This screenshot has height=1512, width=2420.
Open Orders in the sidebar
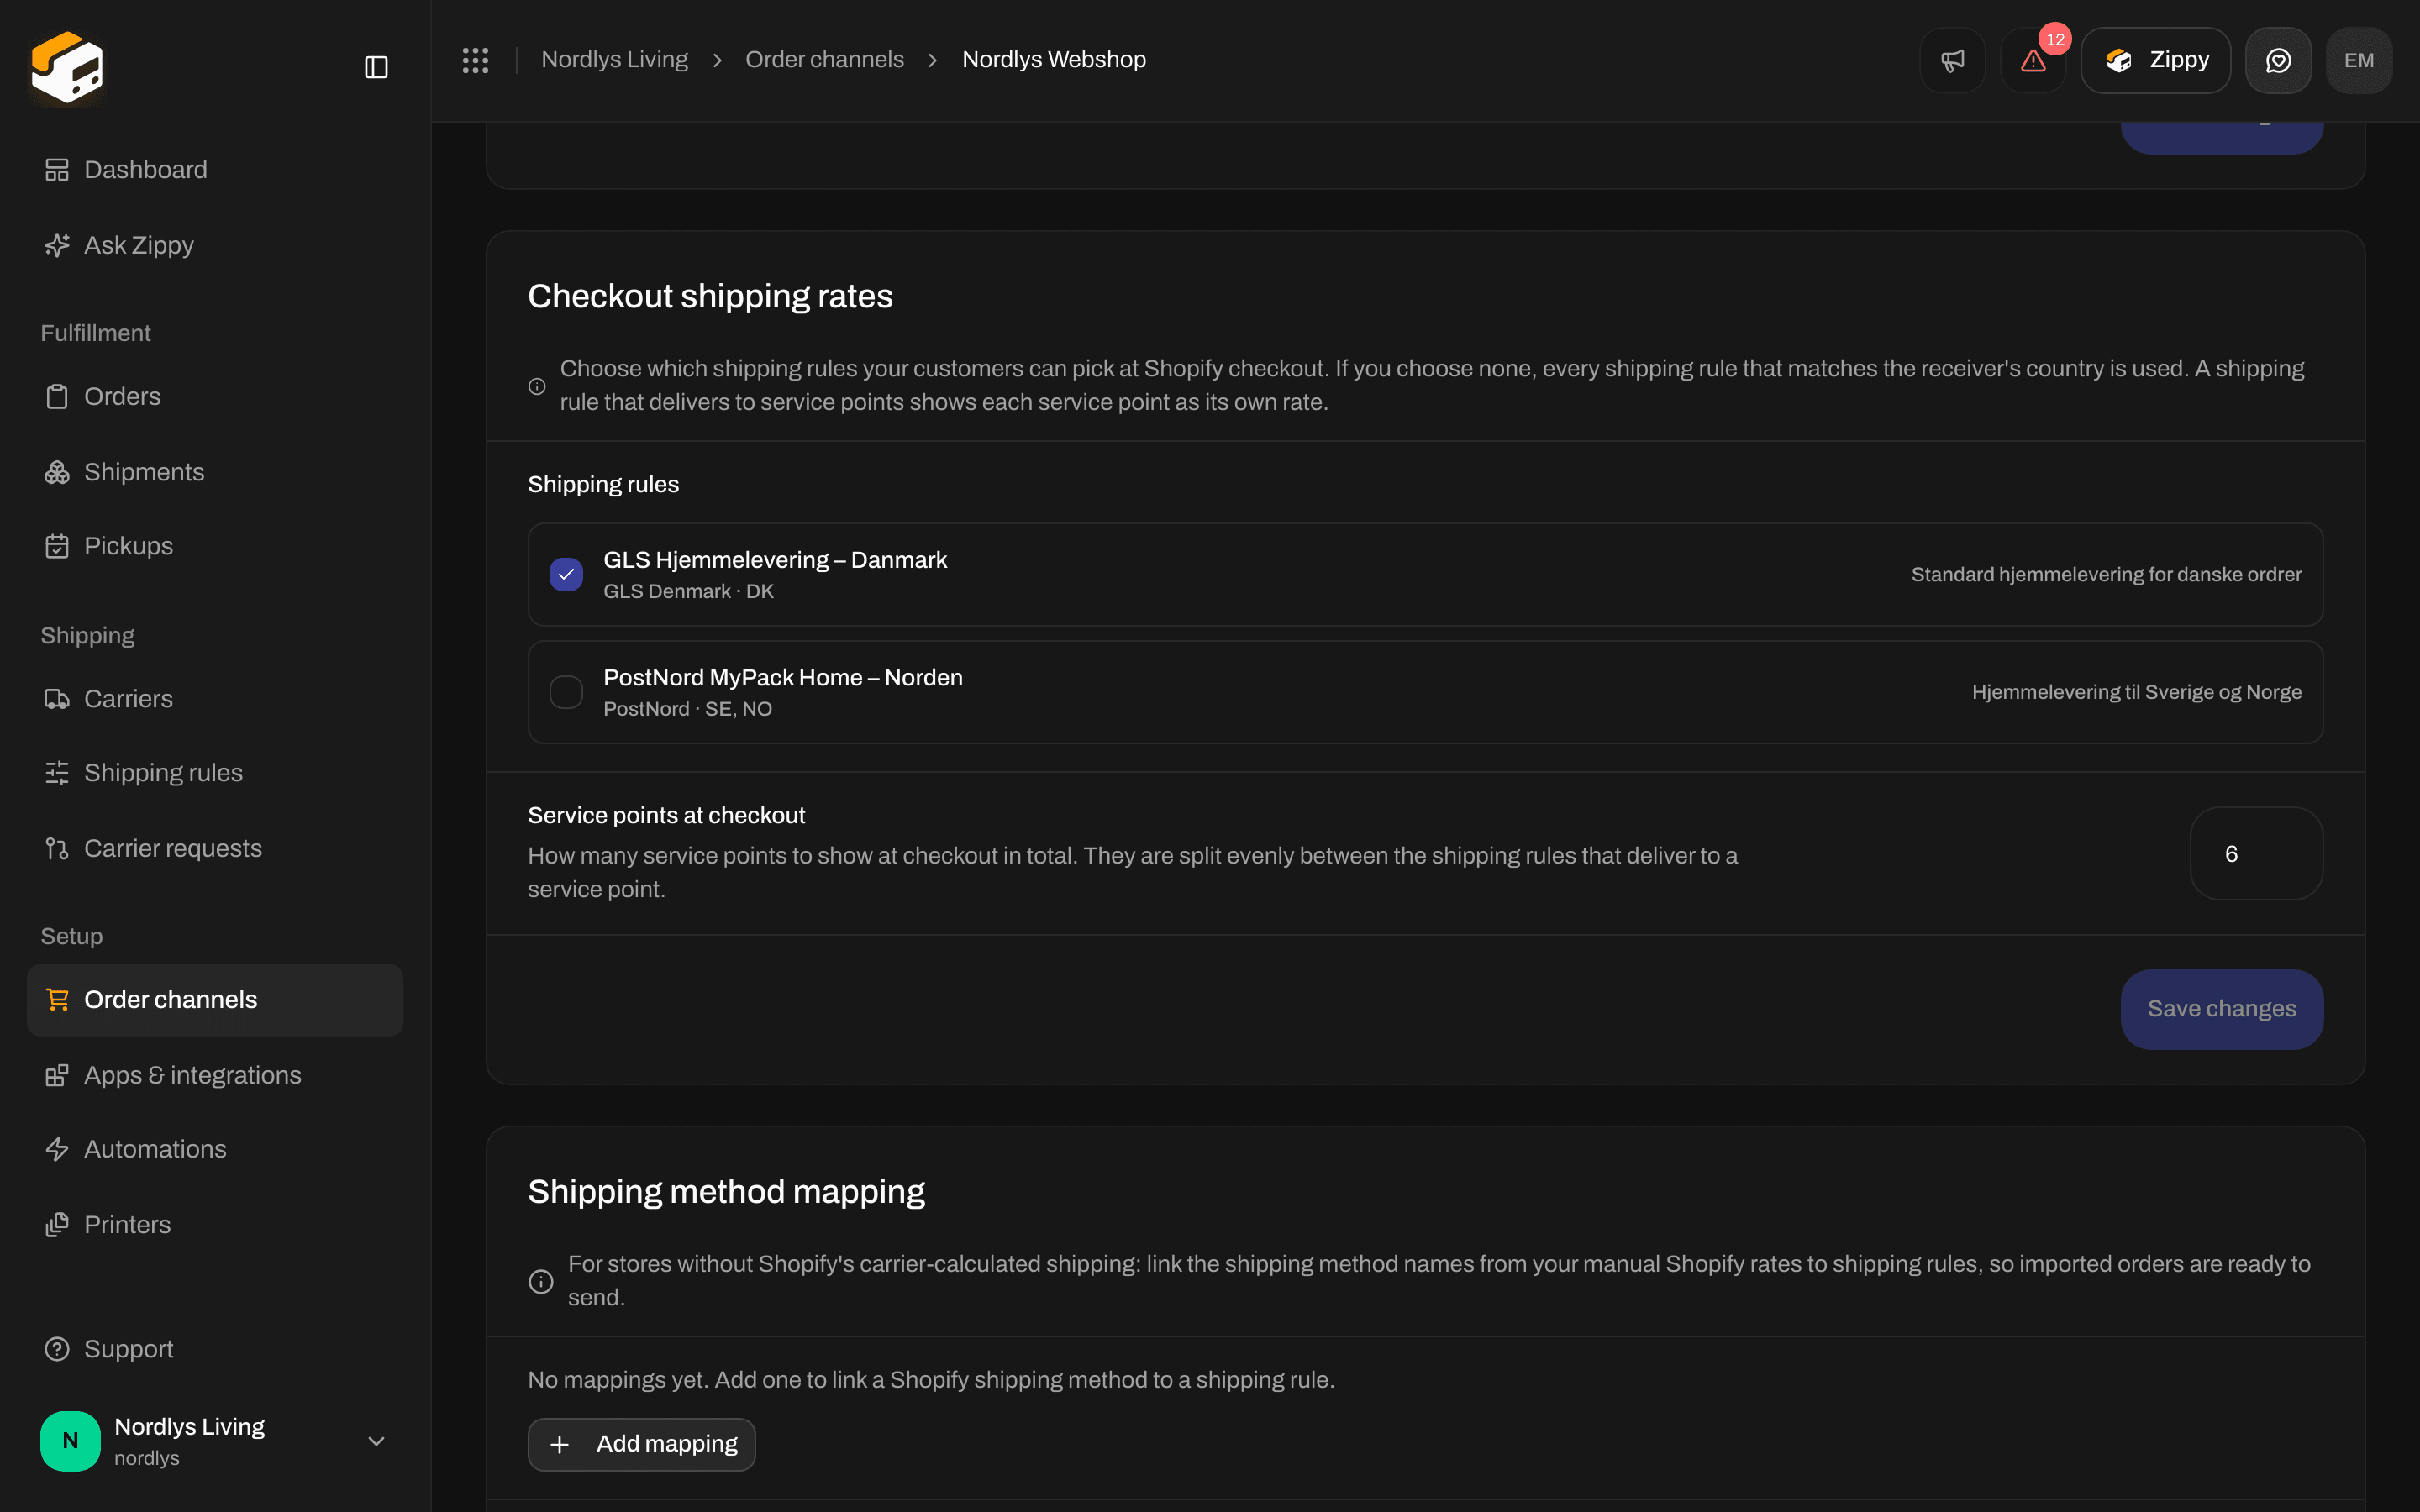215,396
